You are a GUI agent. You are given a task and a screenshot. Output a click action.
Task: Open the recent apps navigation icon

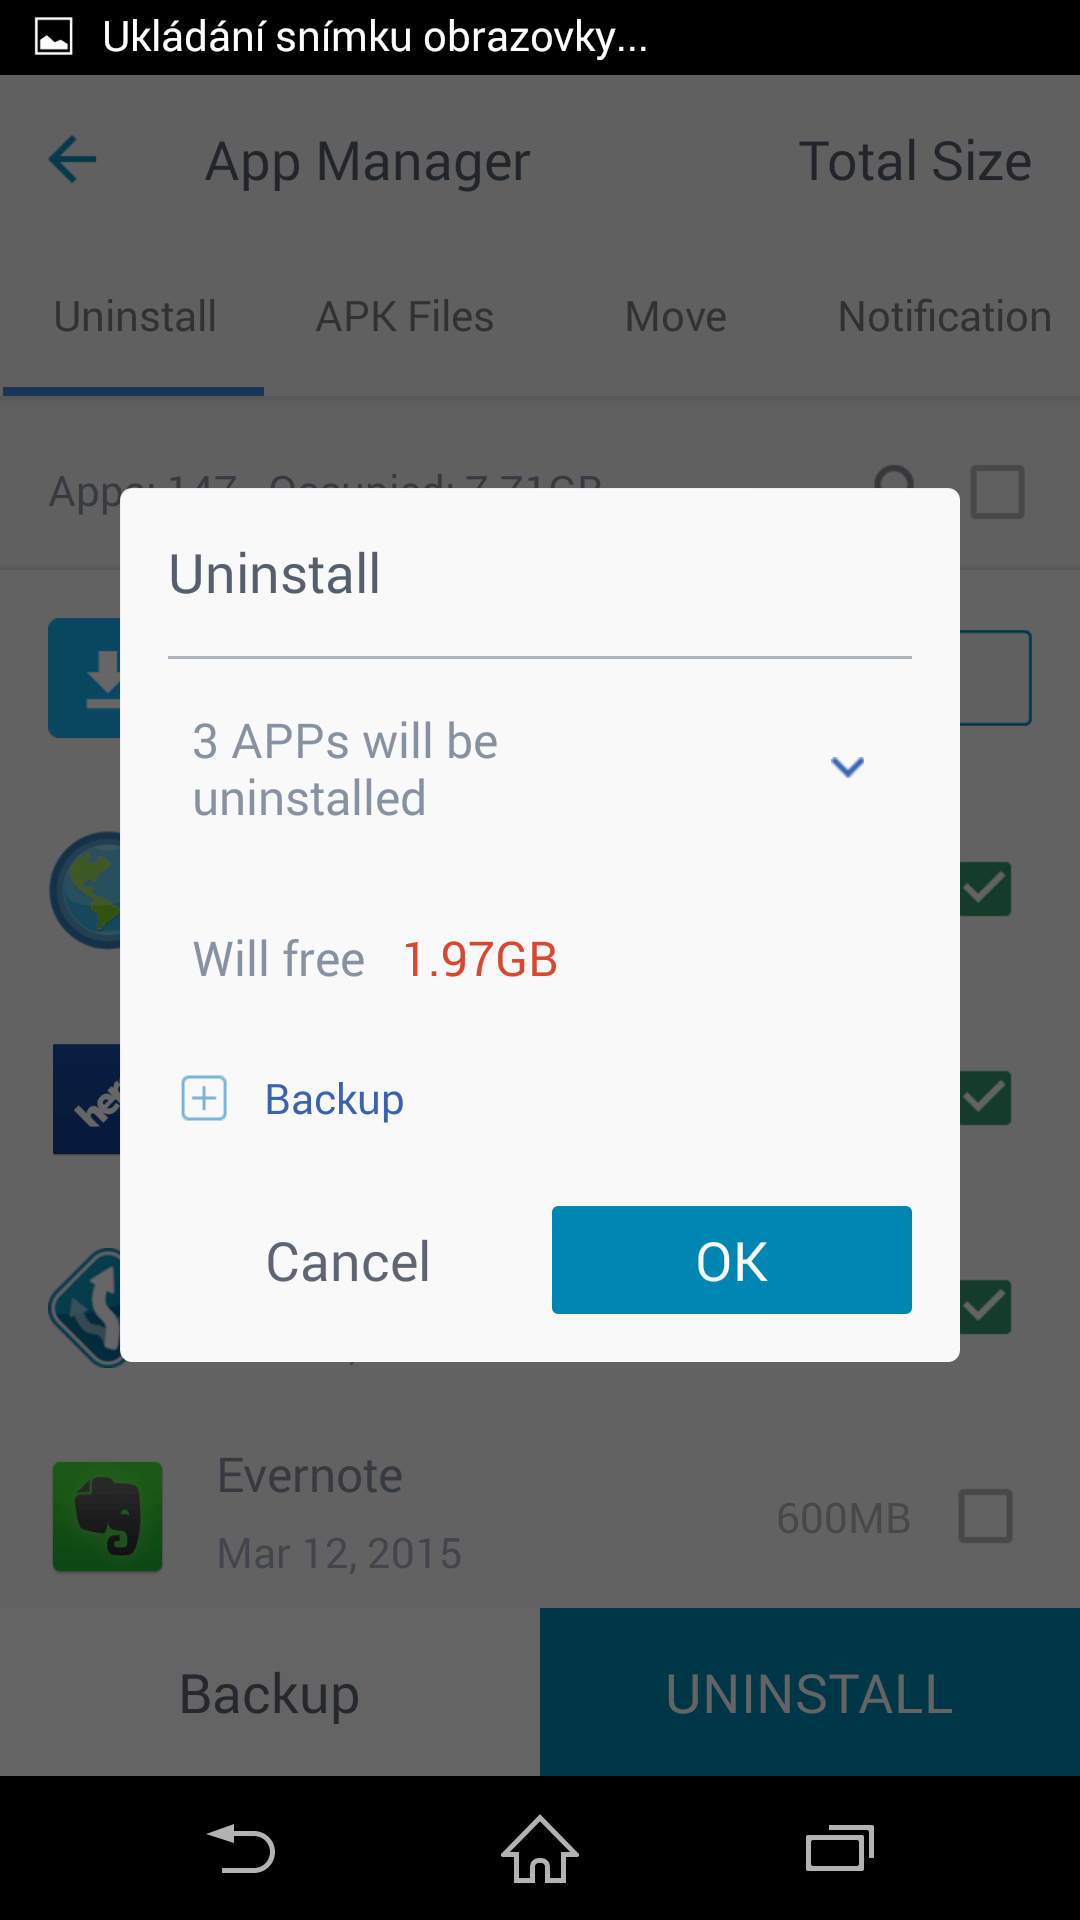(x=840, y=1849)
